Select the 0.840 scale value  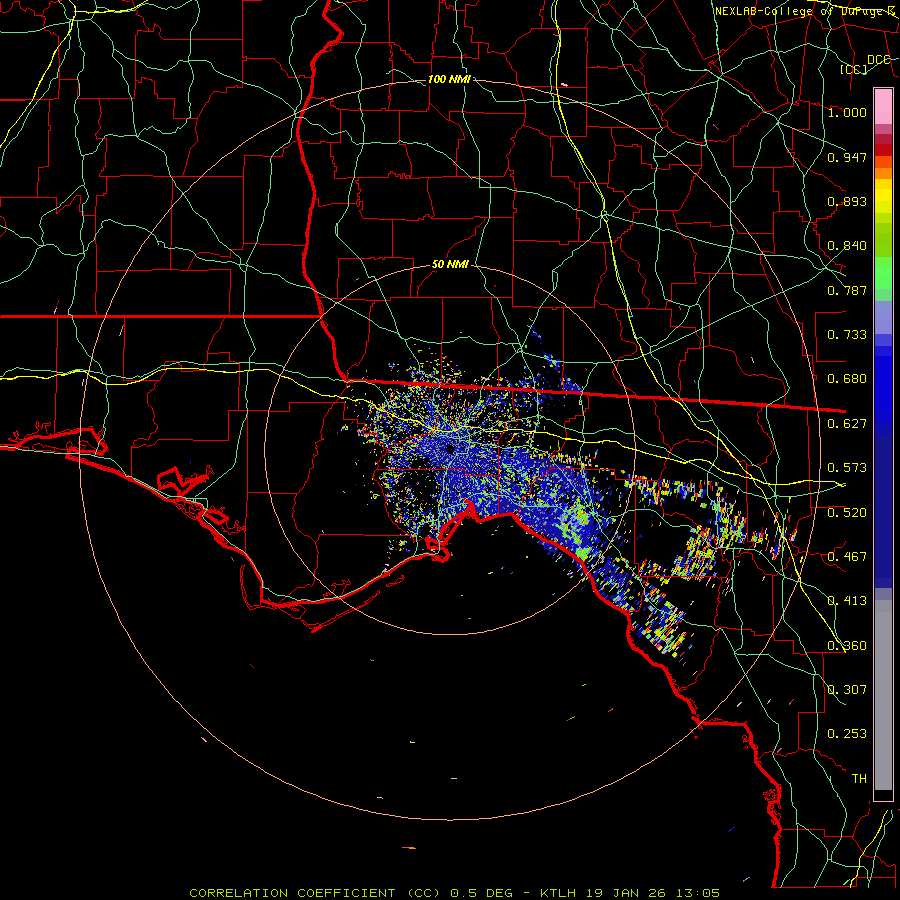(x=847, y=246)
